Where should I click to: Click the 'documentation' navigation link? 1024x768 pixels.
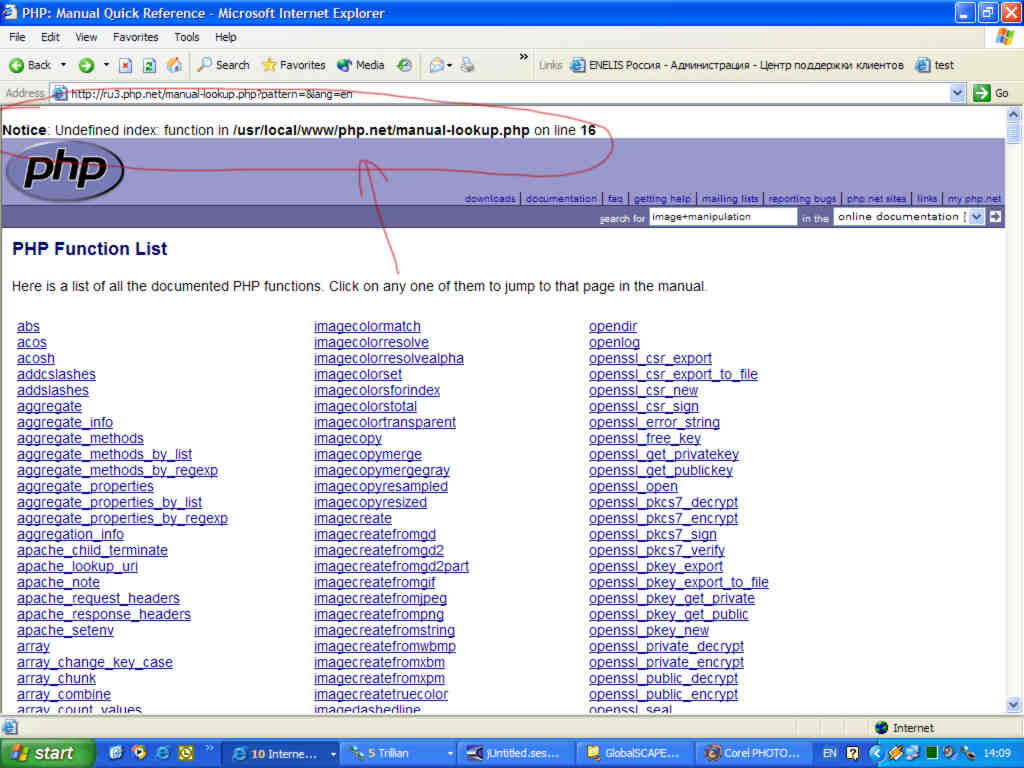pyautogui.click(x=561, y=199)
